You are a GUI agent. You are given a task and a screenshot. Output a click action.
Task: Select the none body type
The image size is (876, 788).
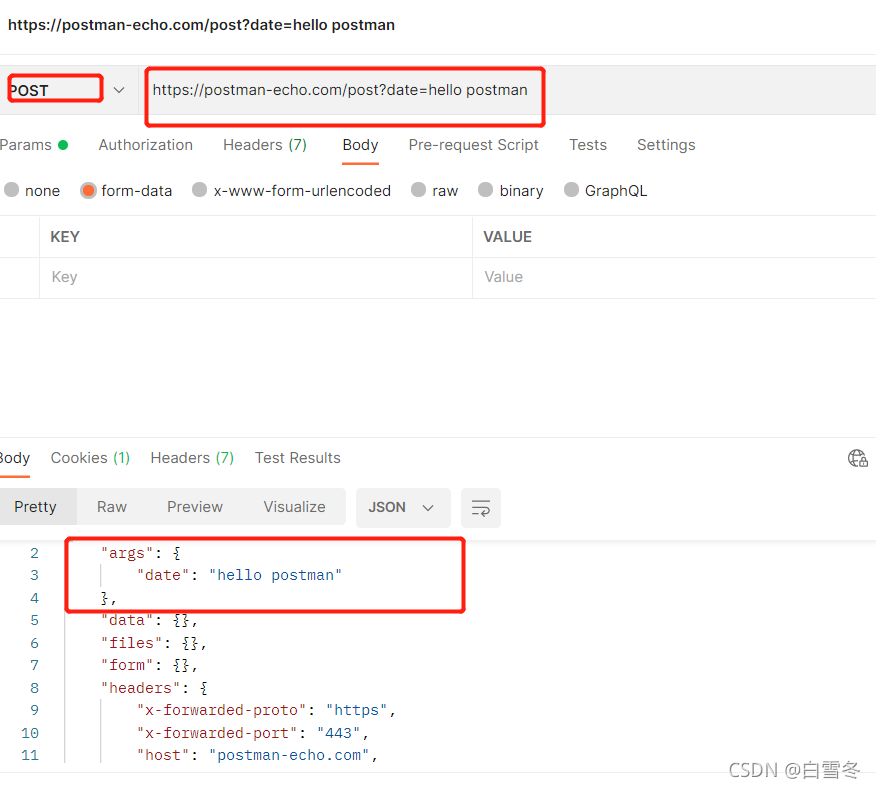click(x=32, y=191)
